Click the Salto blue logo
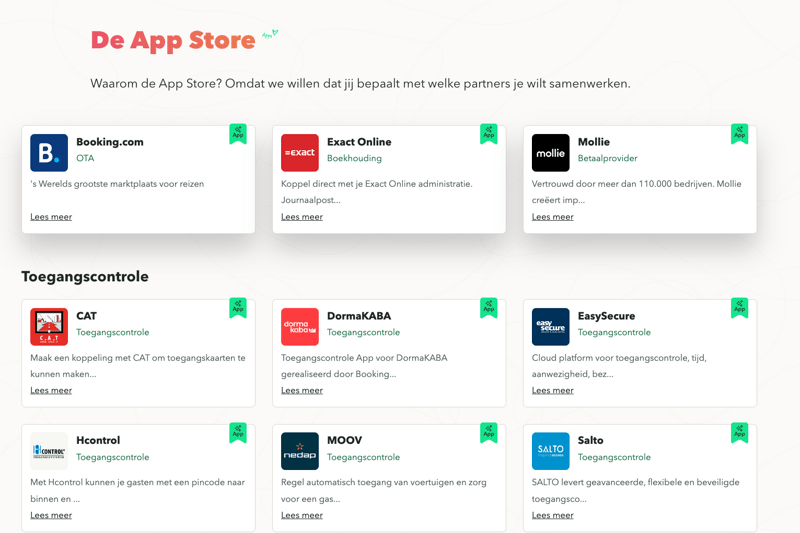The width and height of the screenshot is (800, 533). point(551,451)
